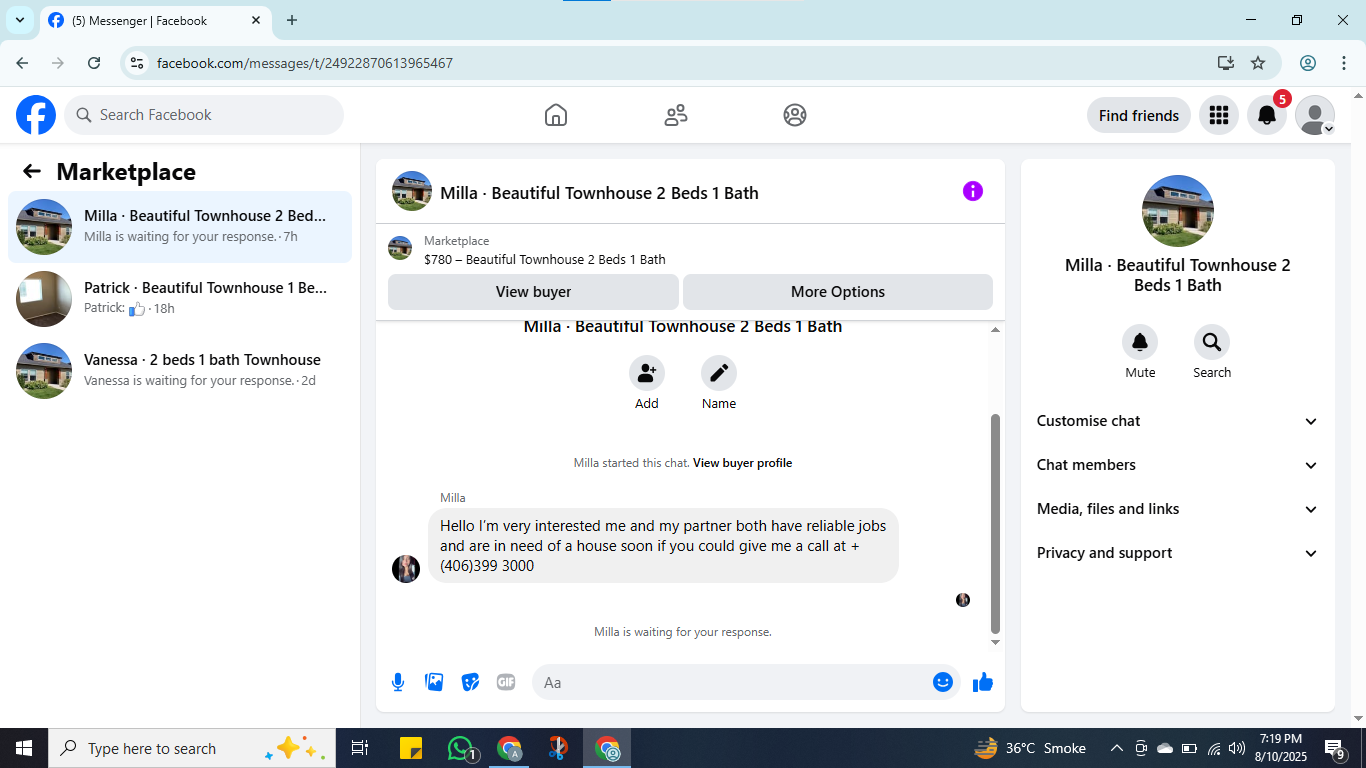Click the Find friends button
Screen dimensions: 1366x768
[1139, 115]
